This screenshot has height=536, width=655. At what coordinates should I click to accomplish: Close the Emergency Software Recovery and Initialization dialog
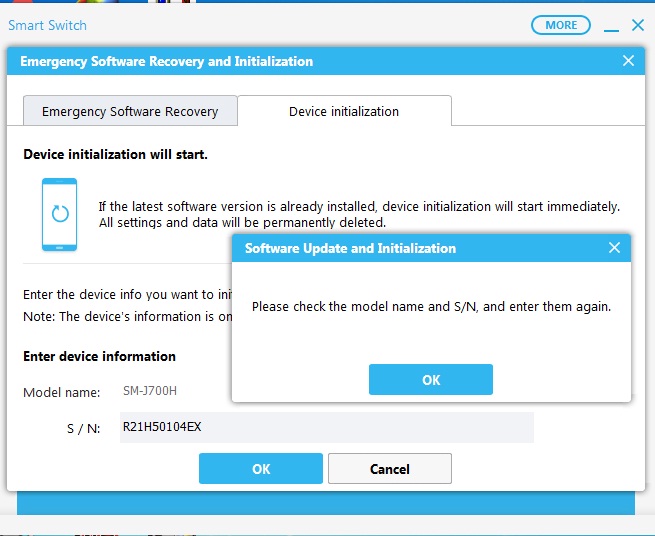click(628, 61)
